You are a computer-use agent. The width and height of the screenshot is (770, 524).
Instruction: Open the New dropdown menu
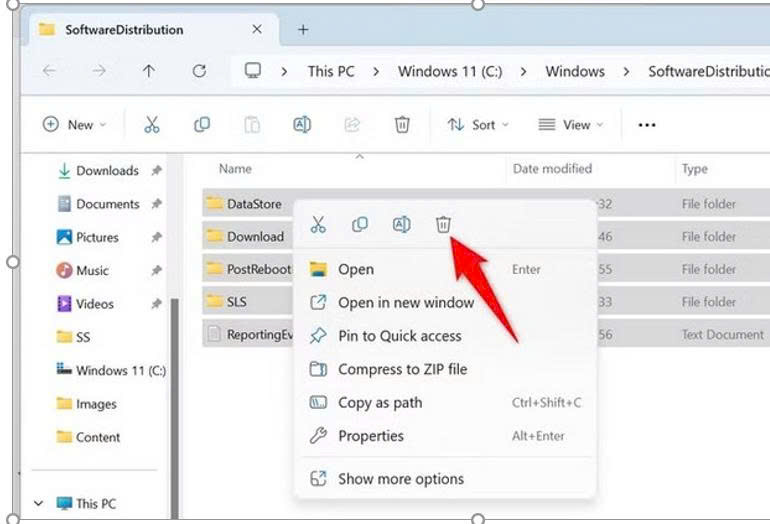[x=75, y=125]
